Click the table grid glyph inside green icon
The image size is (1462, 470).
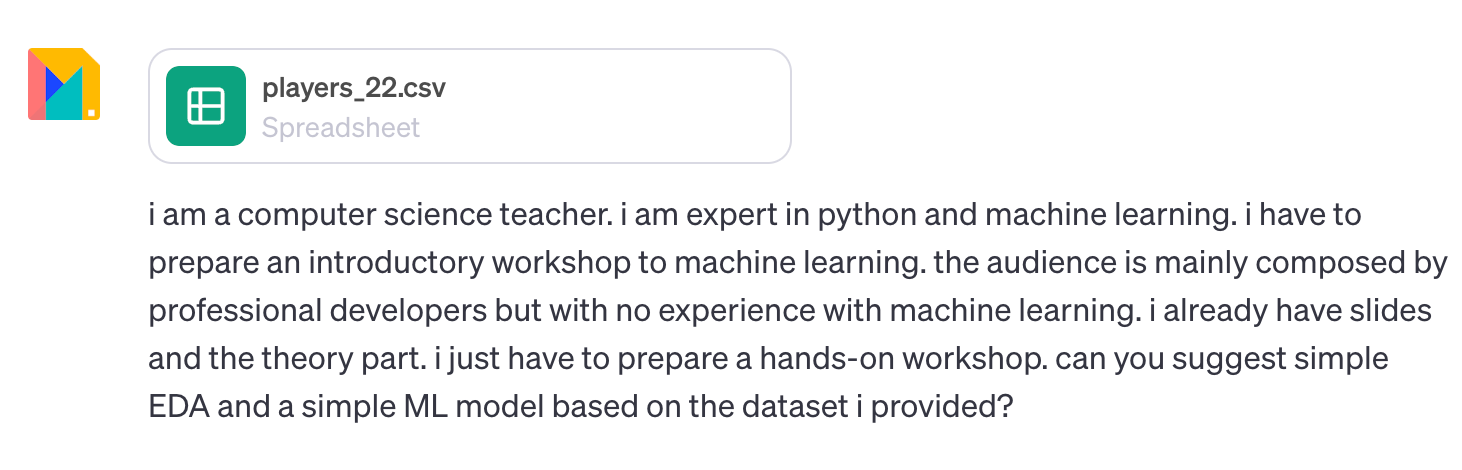pos(206,106)
